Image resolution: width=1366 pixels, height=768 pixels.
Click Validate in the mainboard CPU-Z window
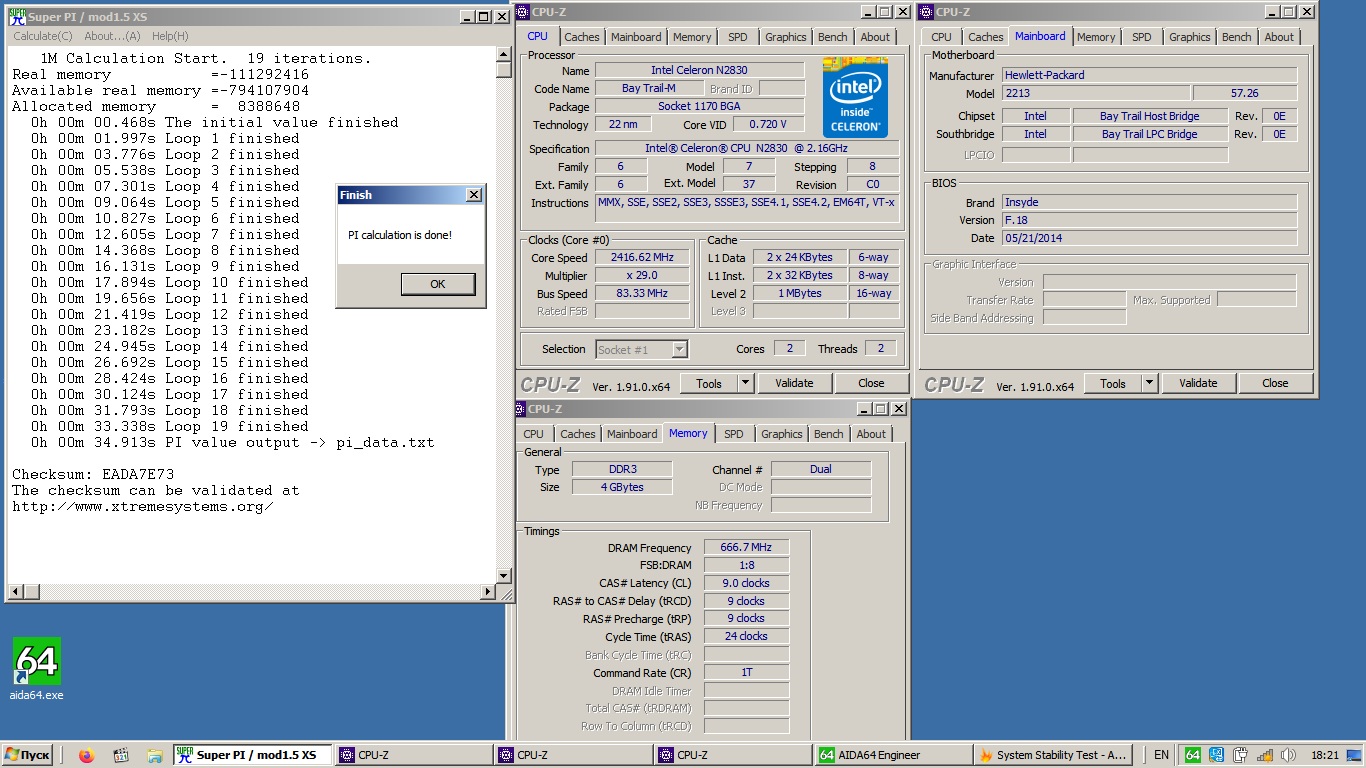1198,383
